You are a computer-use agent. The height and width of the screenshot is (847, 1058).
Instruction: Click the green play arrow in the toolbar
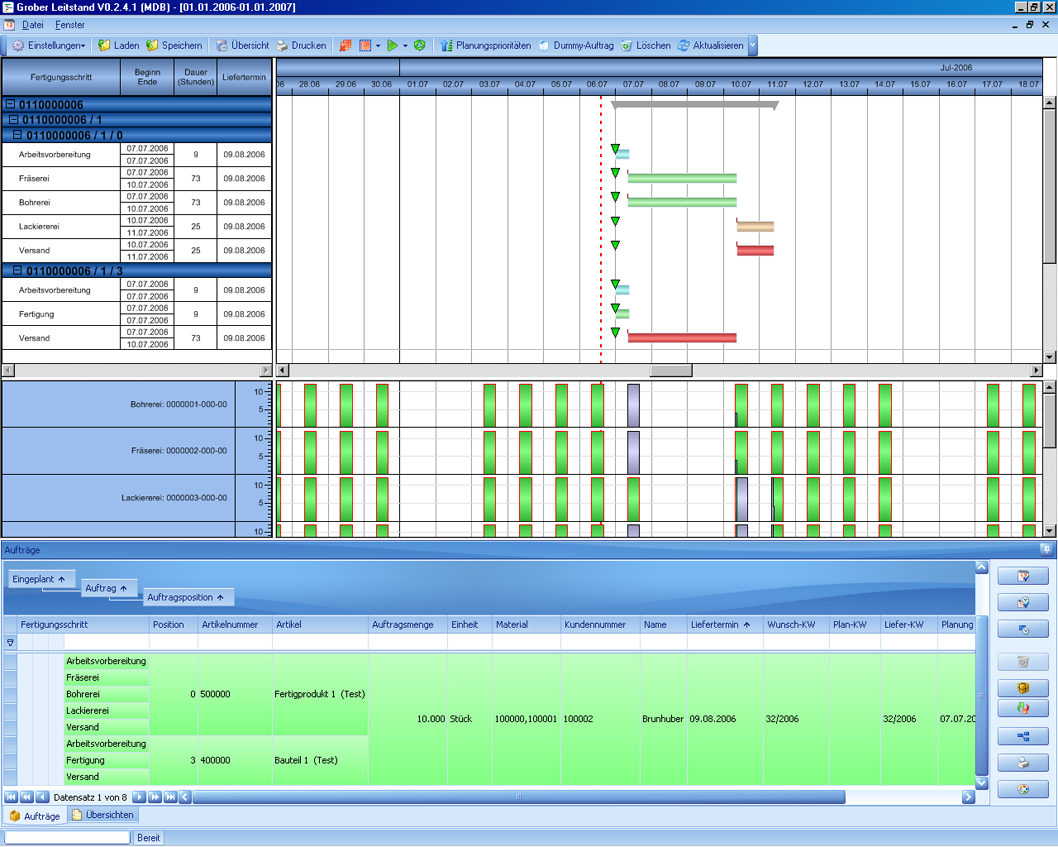[393, 46]
